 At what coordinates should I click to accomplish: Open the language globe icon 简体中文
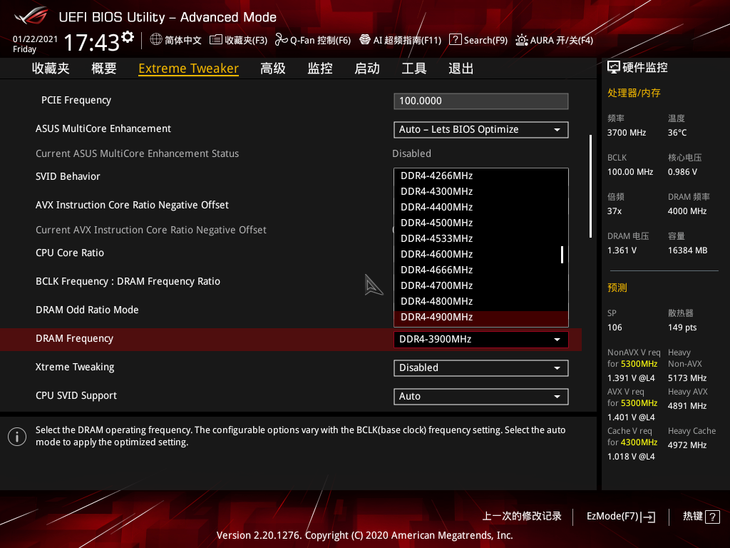pyautogui.click(x=157, y=40)
